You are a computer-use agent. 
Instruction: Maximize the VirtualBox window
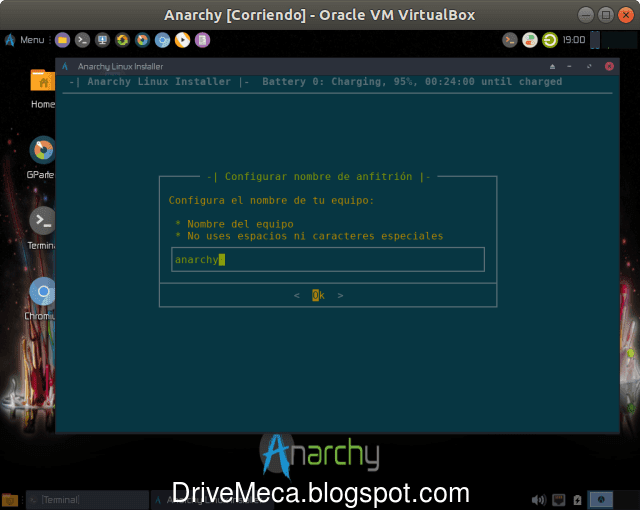coord(606,15)
